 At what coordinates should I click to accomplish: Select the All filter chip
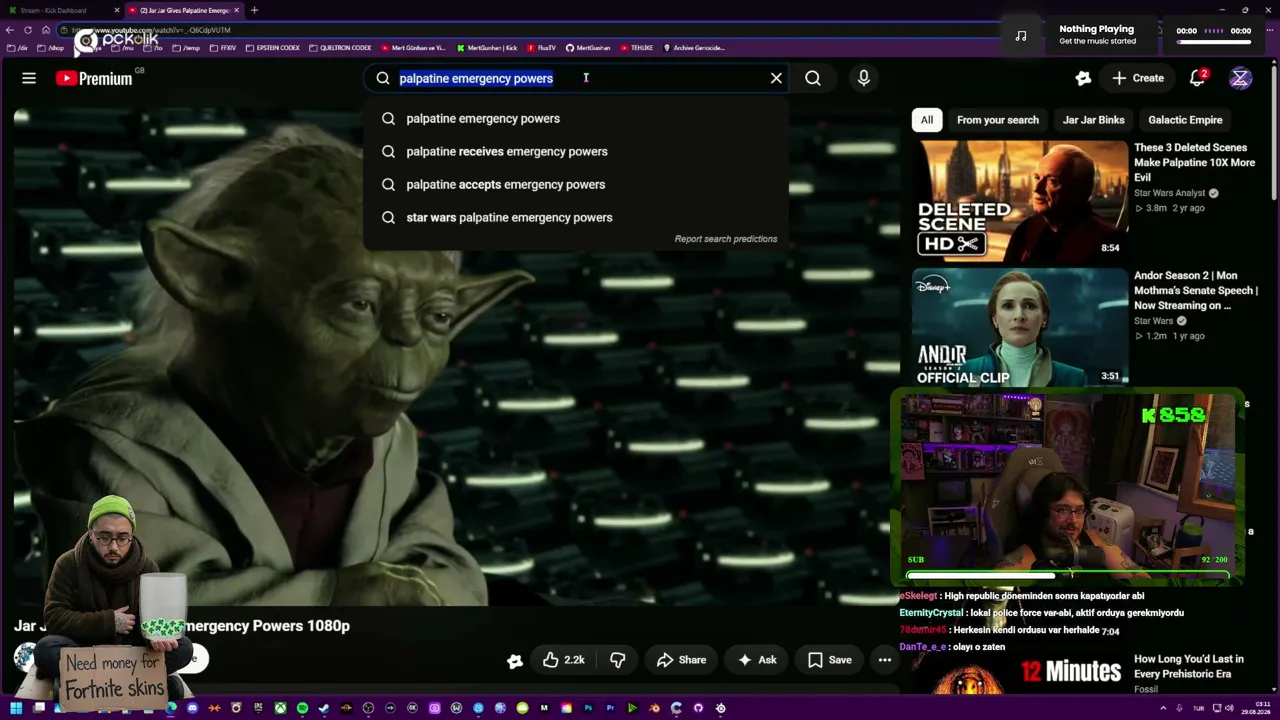(x=927, y=120)
